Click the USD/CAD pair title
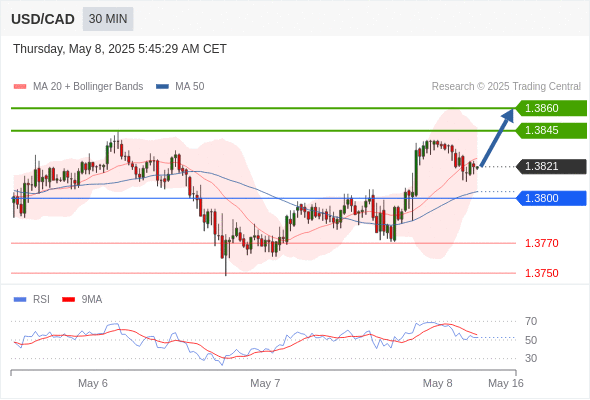 click(x=43, y=19)
